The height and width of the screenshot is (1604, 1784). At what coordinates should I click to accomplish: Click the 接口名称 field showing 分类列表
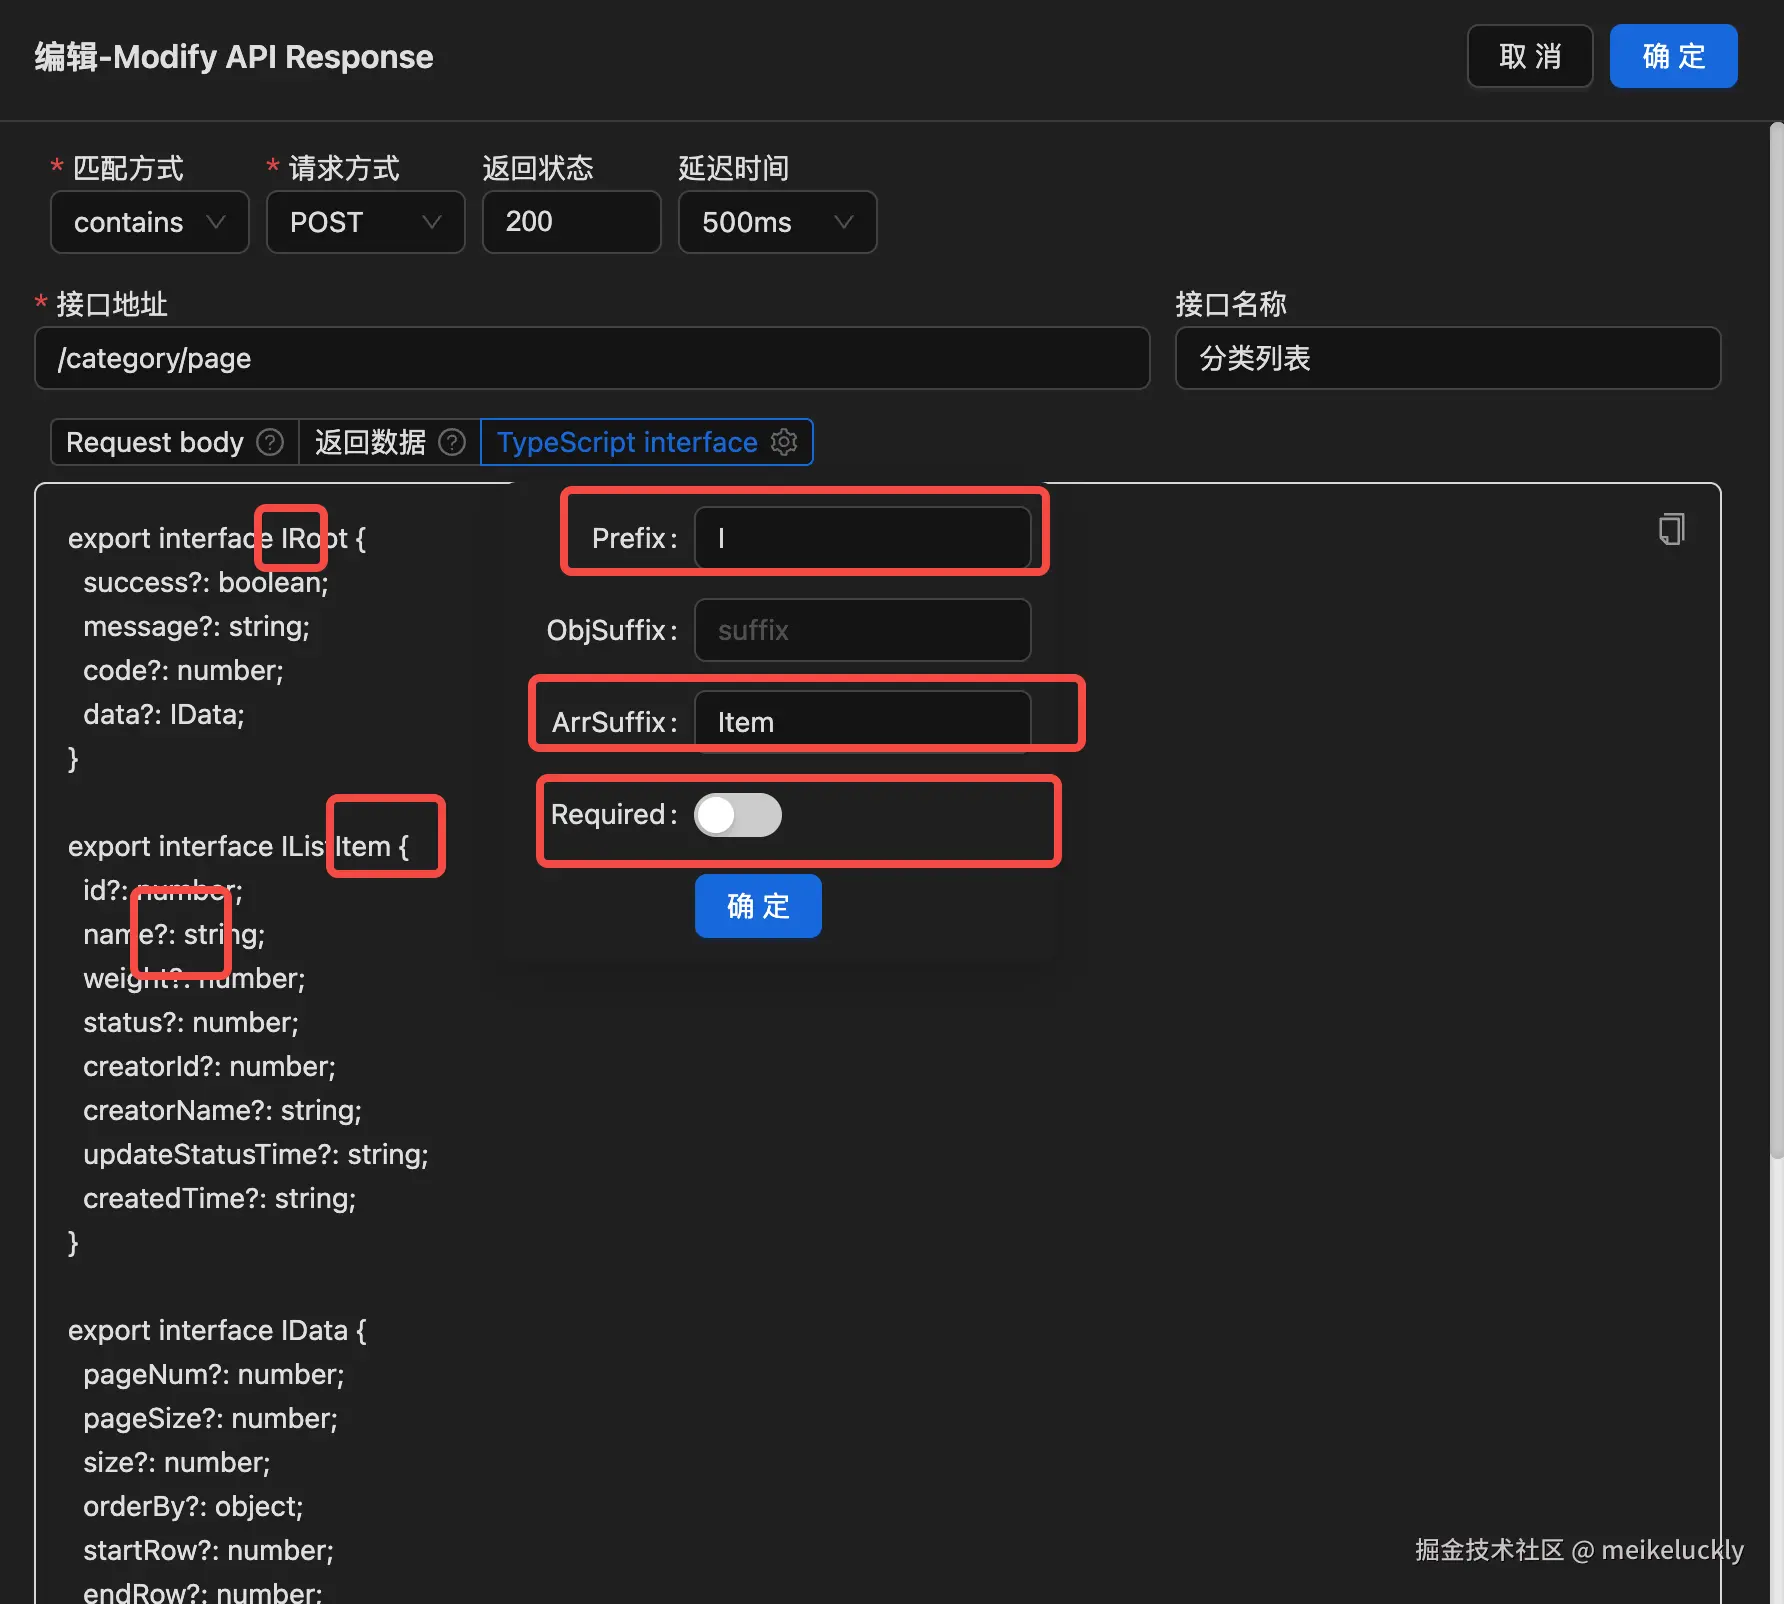coord(1447,358)
